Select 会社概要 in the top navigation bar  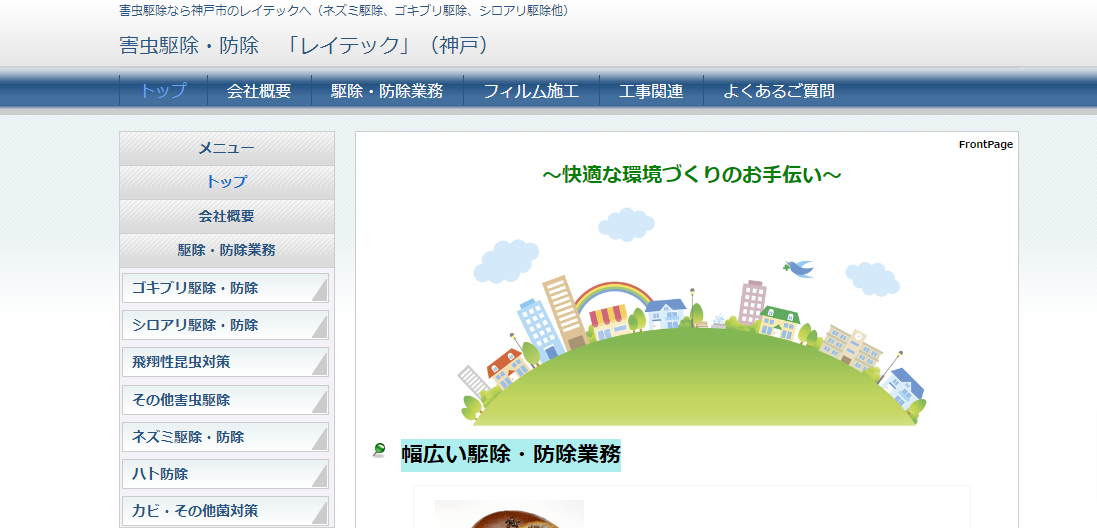click(259, 91)
